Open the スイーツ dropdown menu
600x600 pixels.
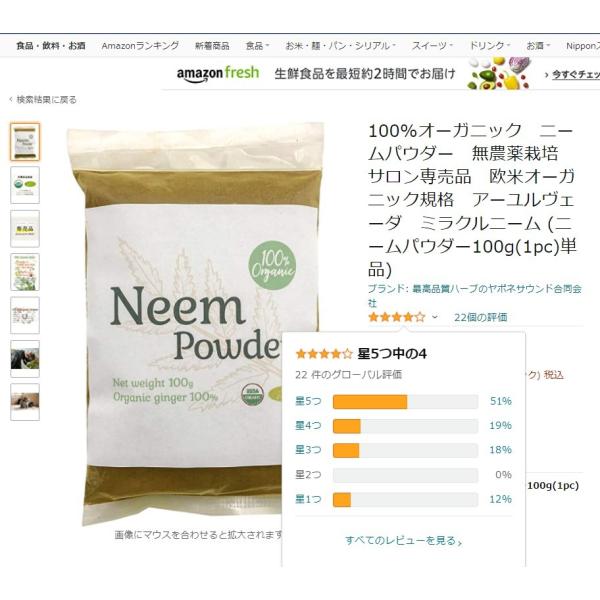(432, 46)
